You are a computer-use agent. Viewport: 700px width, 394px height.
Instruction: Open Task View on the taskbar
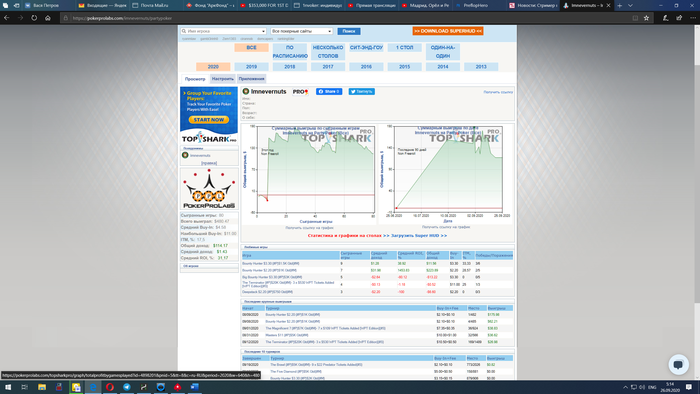coord(25,387)
